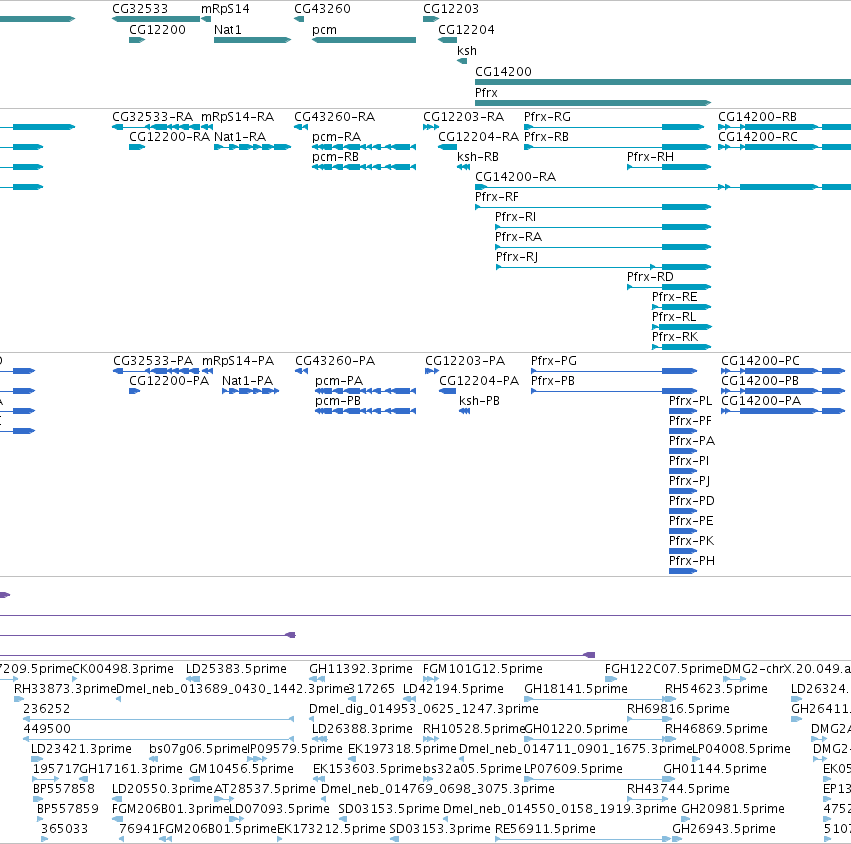The width and height of the screenshot is (851, 844).
Task: Select the Pfrx-PH protein label
Action: [x=692, y=561]
